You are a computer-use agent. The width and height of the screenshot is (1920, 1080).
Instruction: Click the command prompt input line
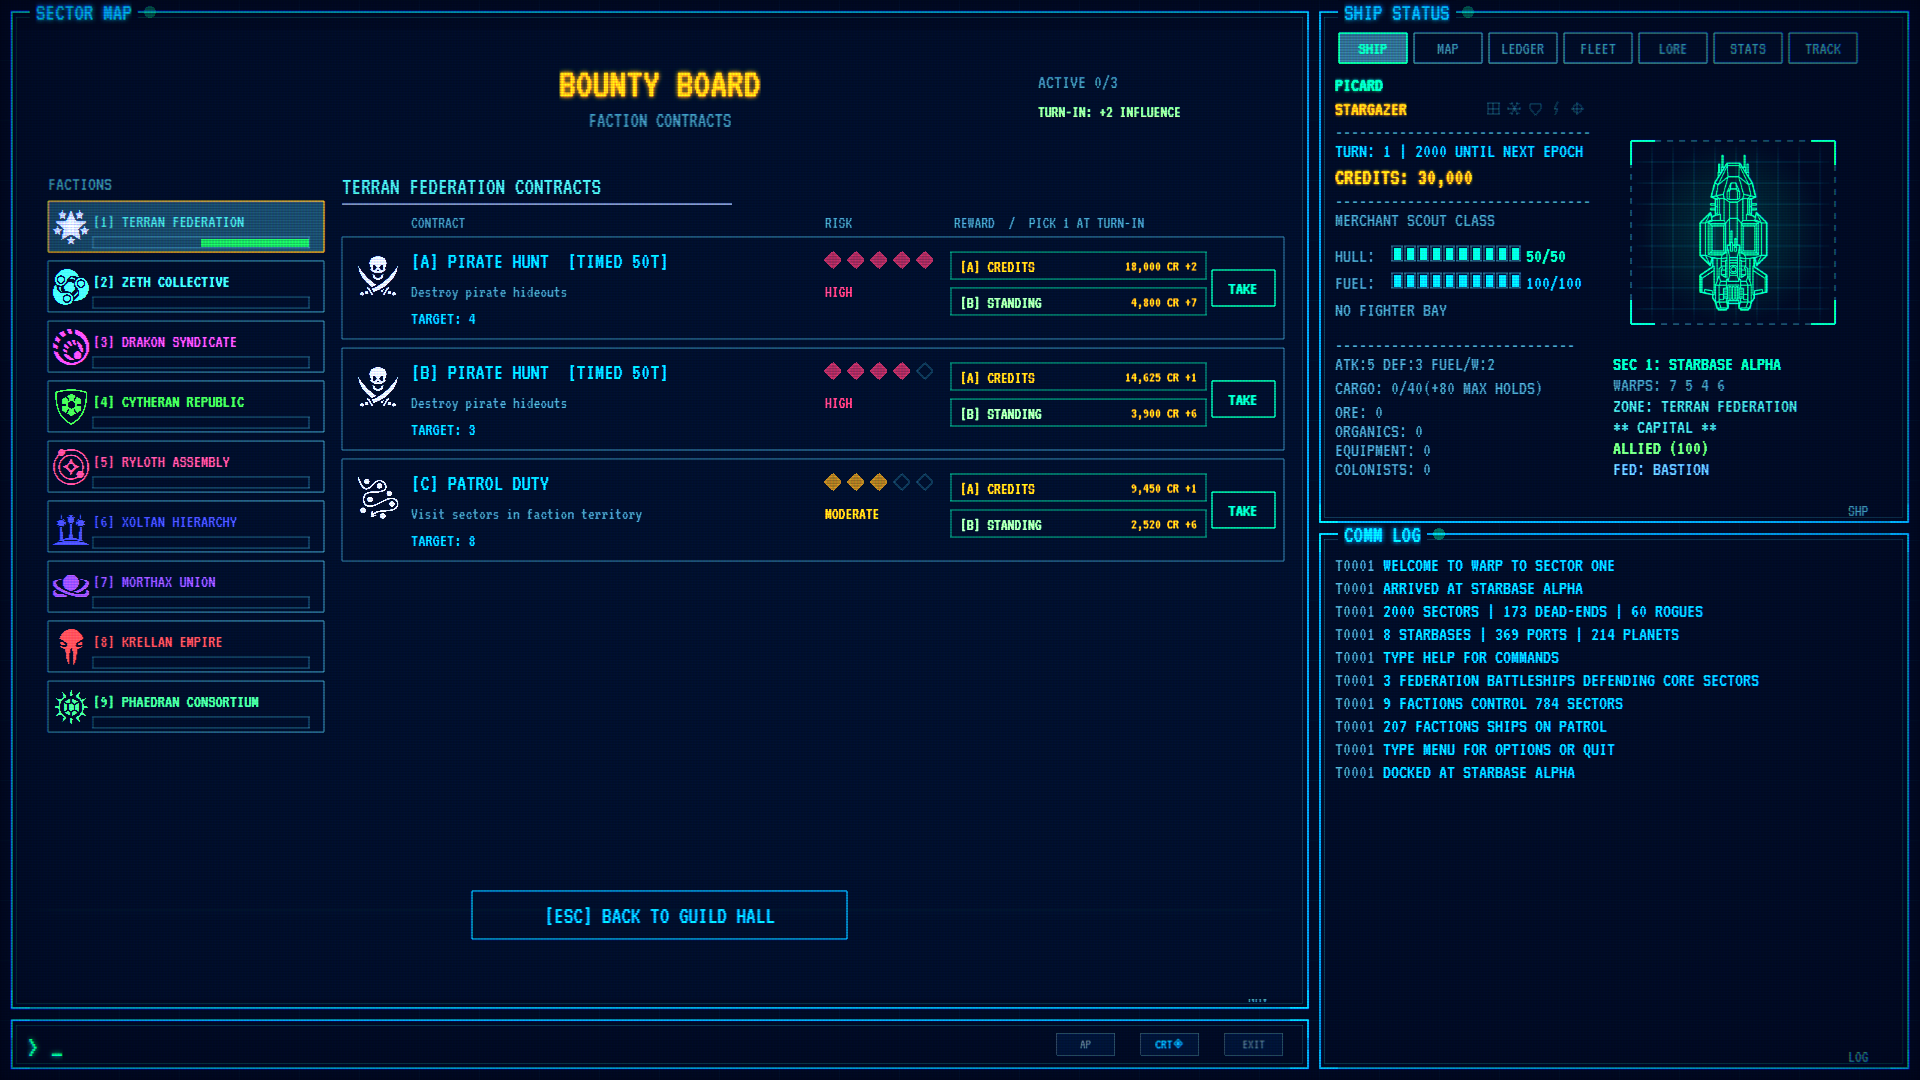pos(540,1046)
